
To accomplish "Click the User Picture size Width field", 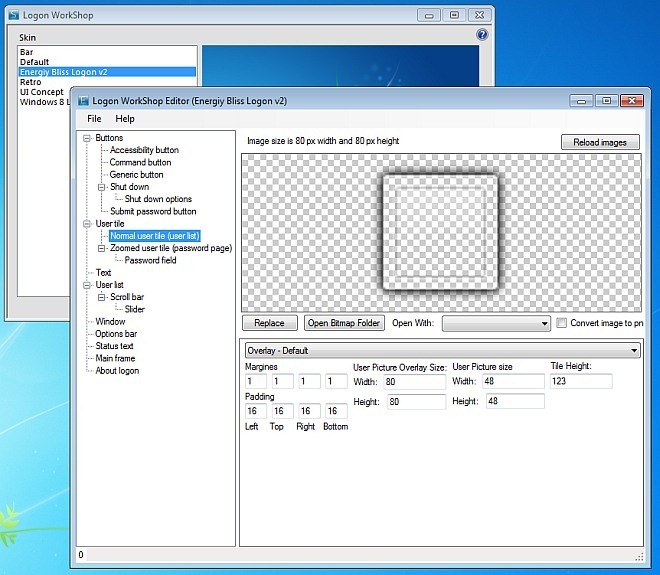I will coord(514,381).
